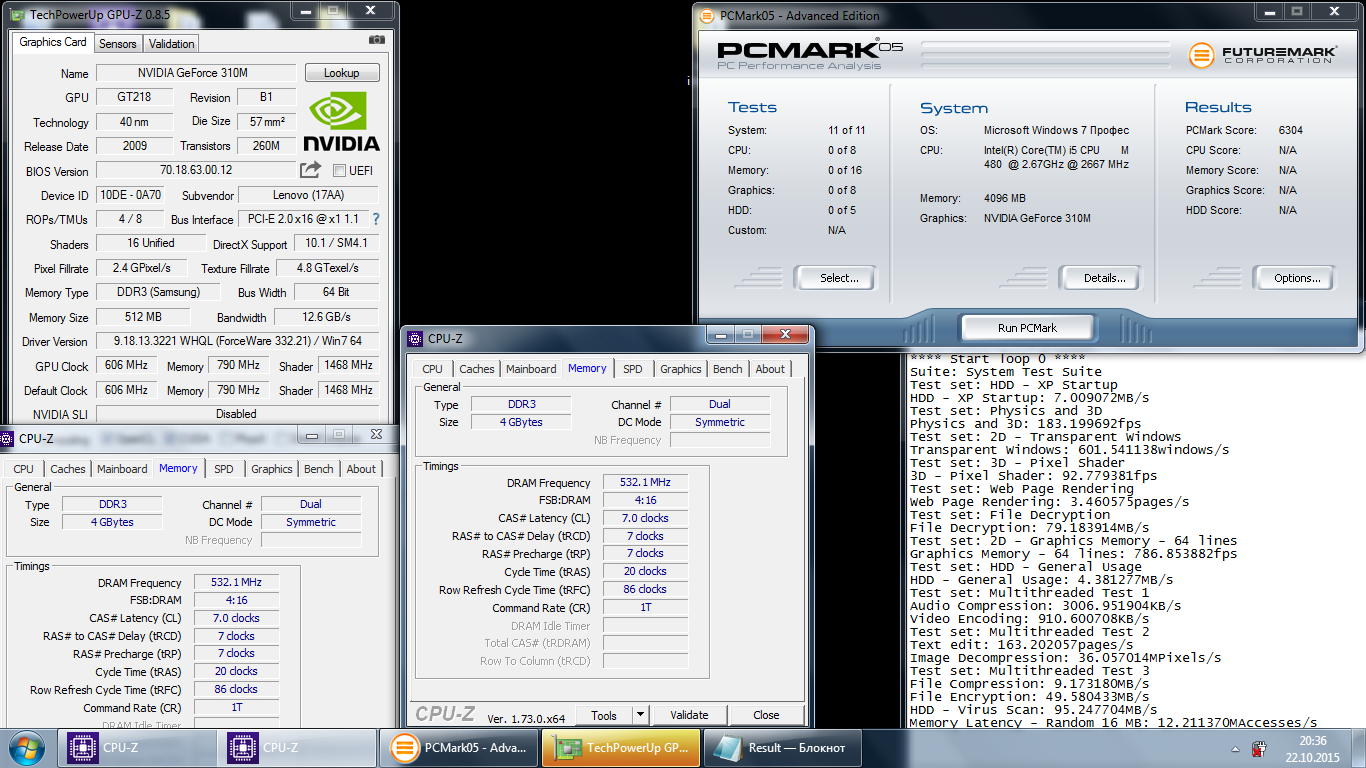Click the PCMark05 title bar orange icon
This screenshot has height=768, width=1366.
click(706, 15)
